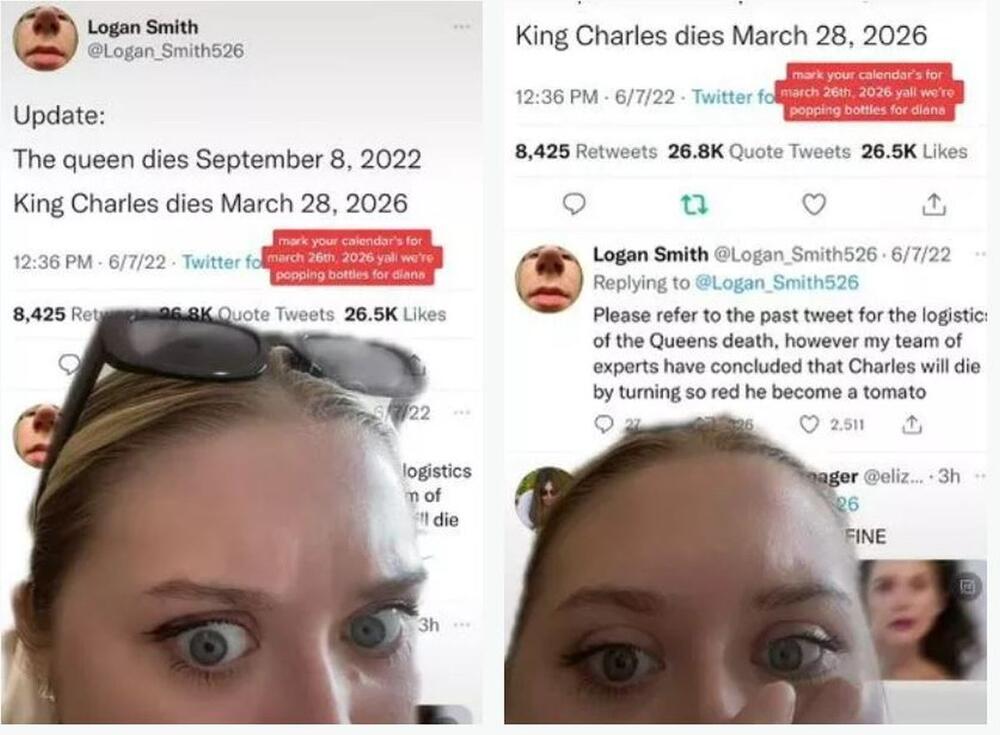Reply to the tomato tweet using the comment icon
The height and width of the screenshot is (735, 1000).
603,424
